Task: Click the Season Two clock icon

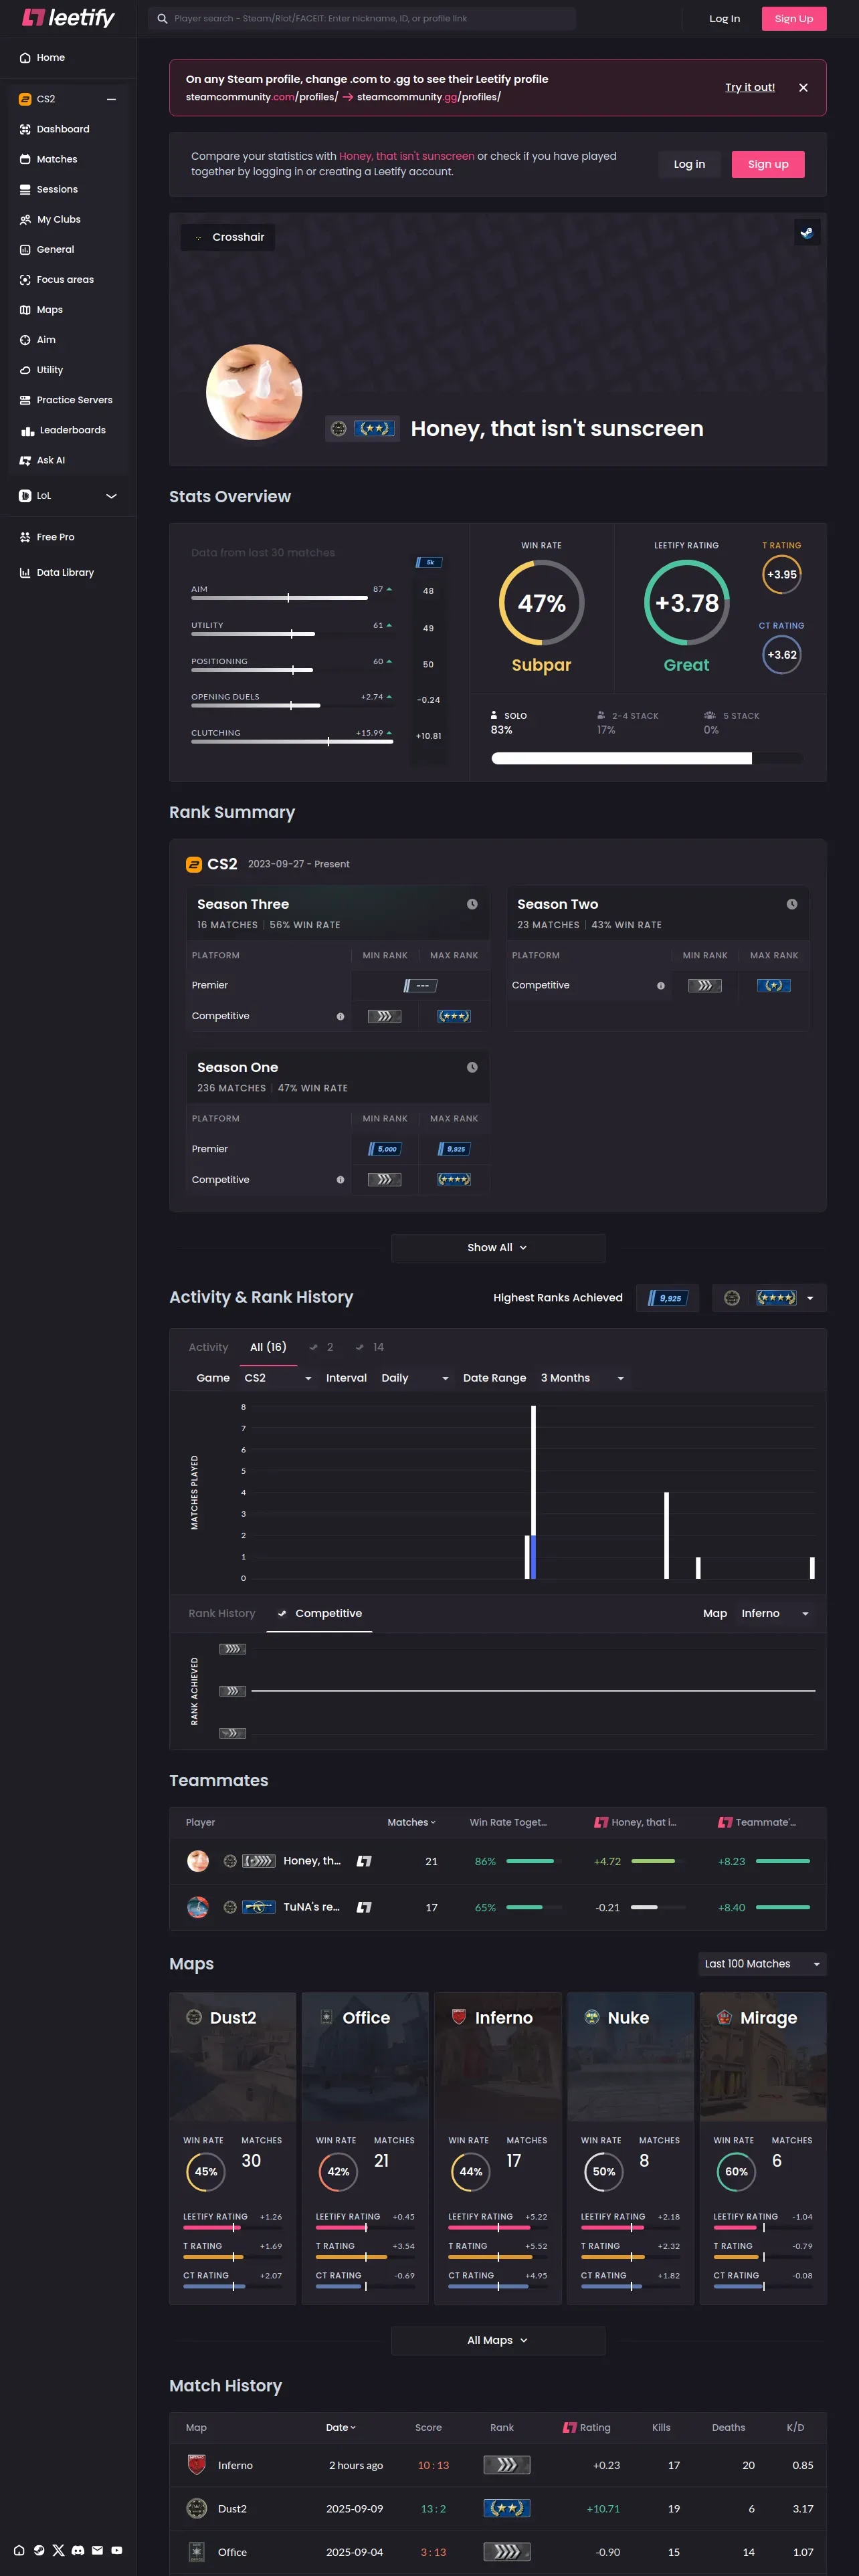Action: (792, 904)
